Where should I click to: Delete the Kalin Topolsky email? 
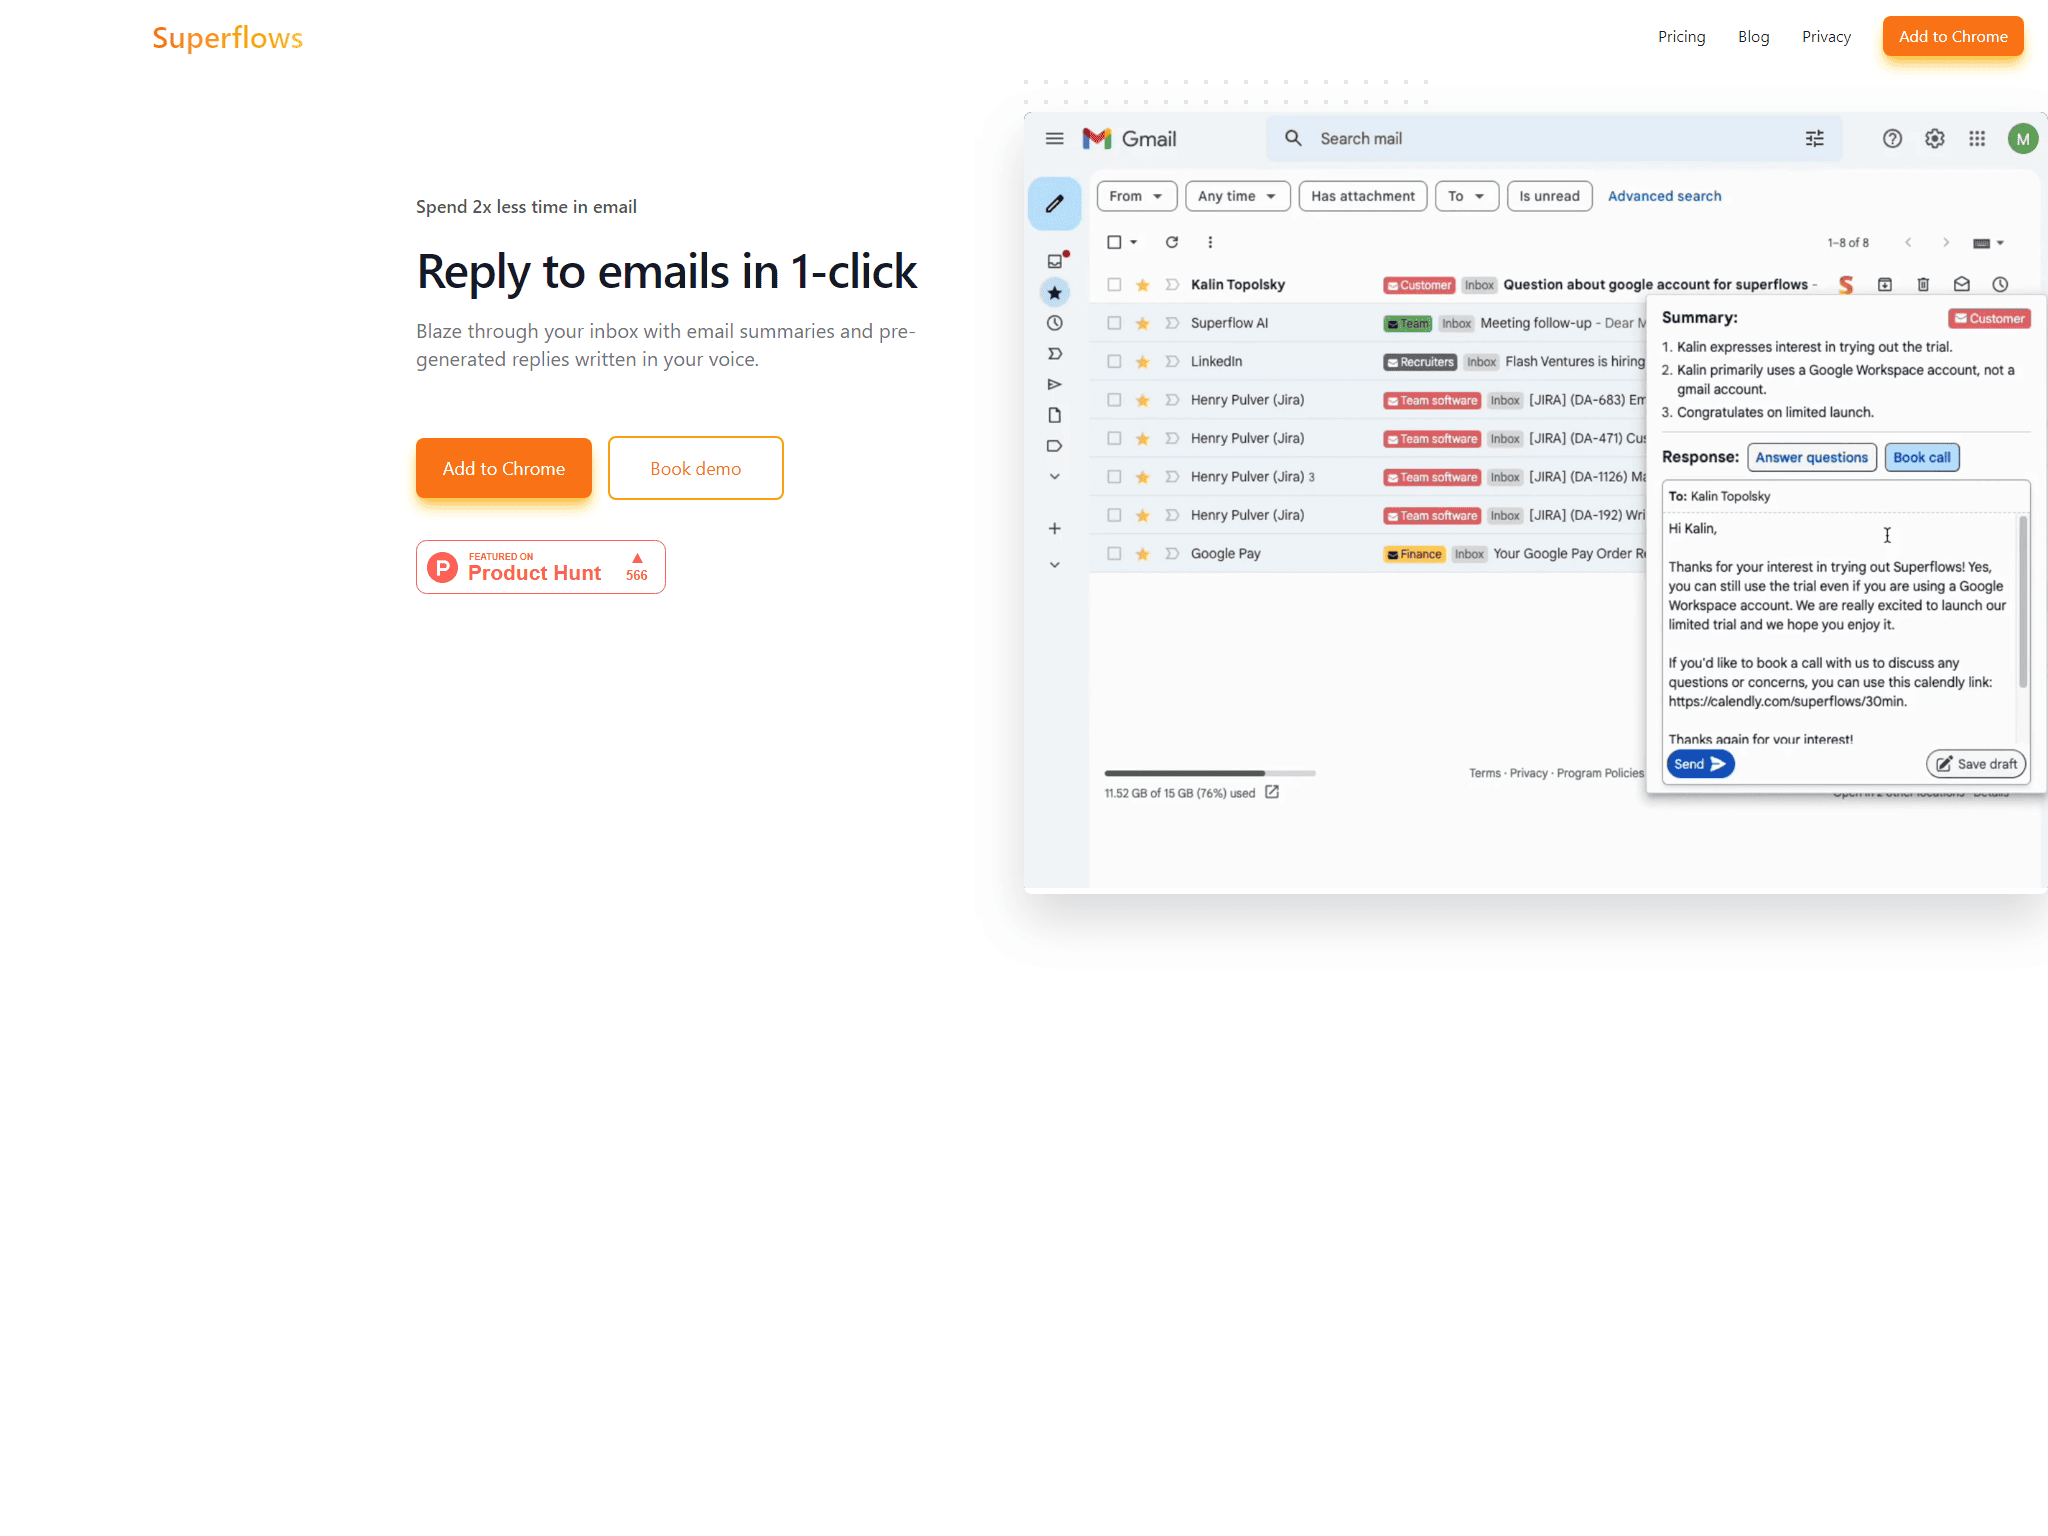(1923, 285)
